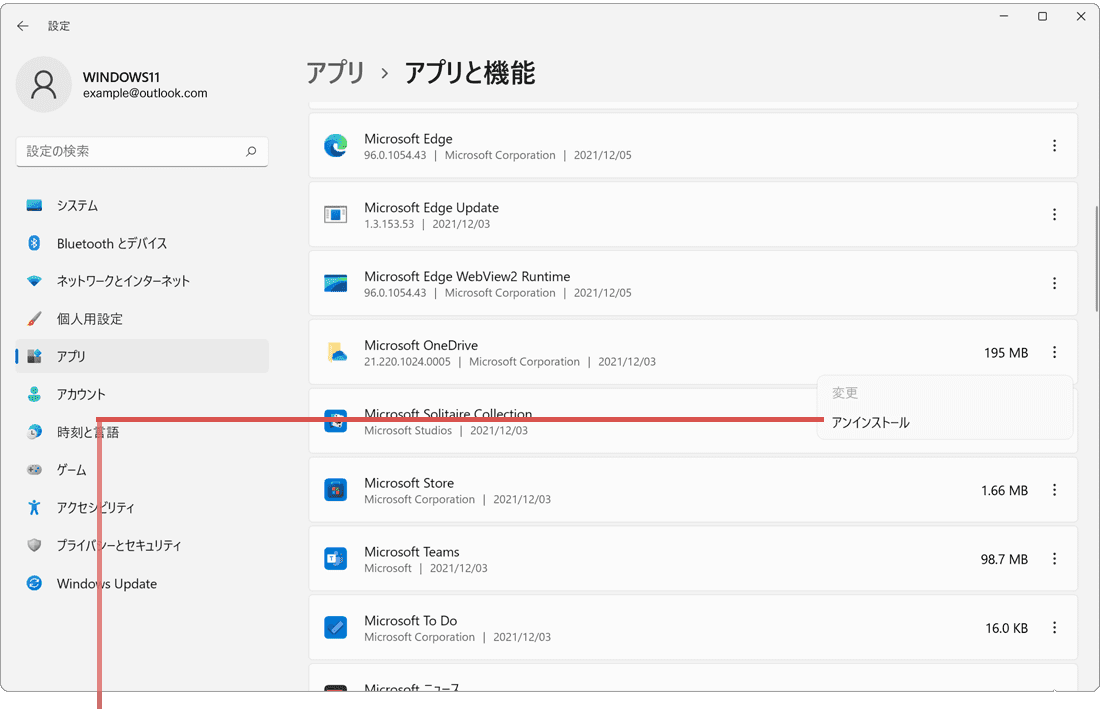
Task: Click the Microsoft Store app icon
Action: (x=335, y=489)
